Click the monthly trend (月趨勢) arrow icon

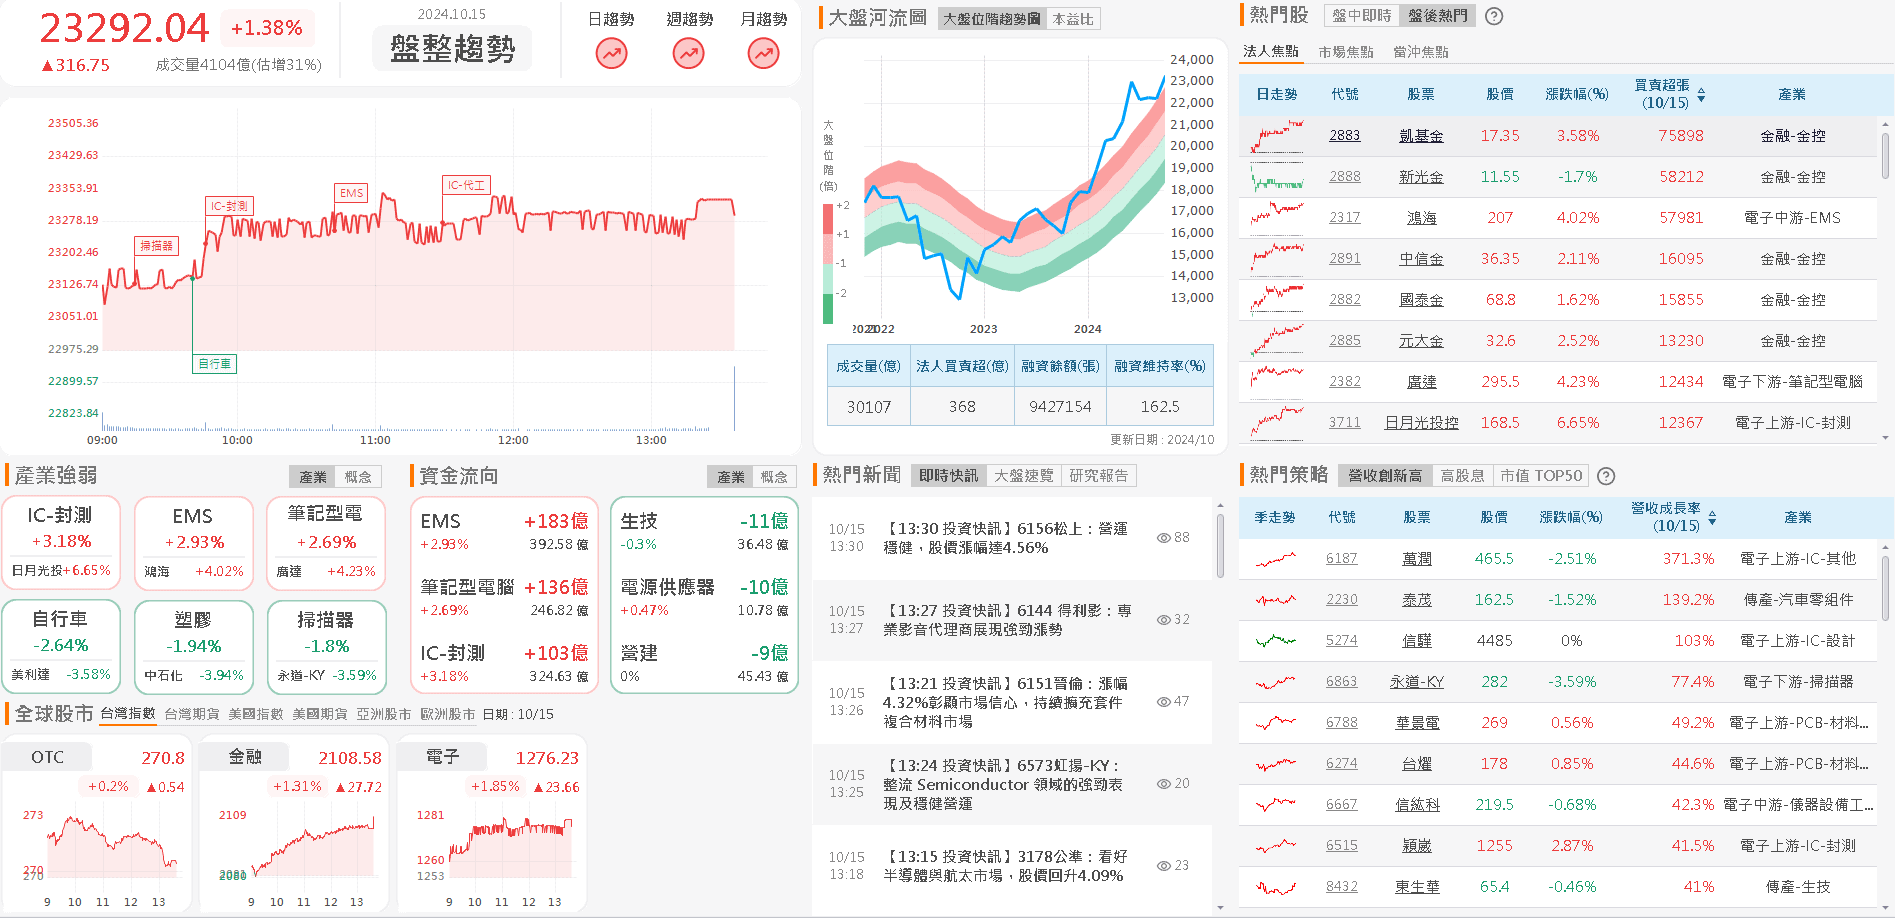pyautogui.click(x=763, y=53)
